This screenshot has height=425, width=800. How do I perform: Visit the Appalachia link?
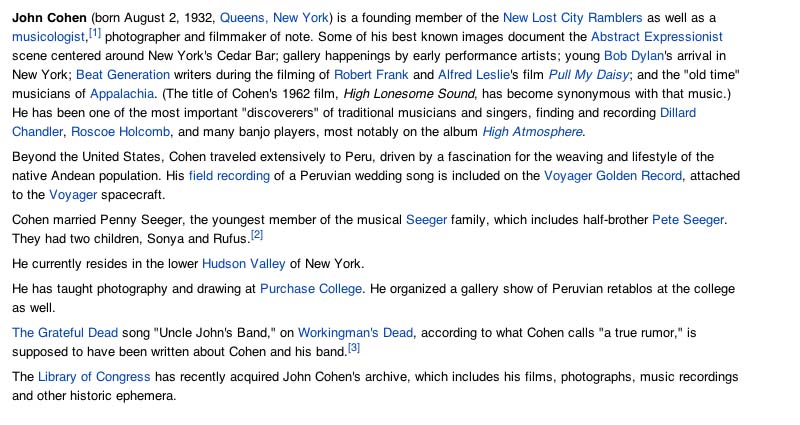(122, 94)
